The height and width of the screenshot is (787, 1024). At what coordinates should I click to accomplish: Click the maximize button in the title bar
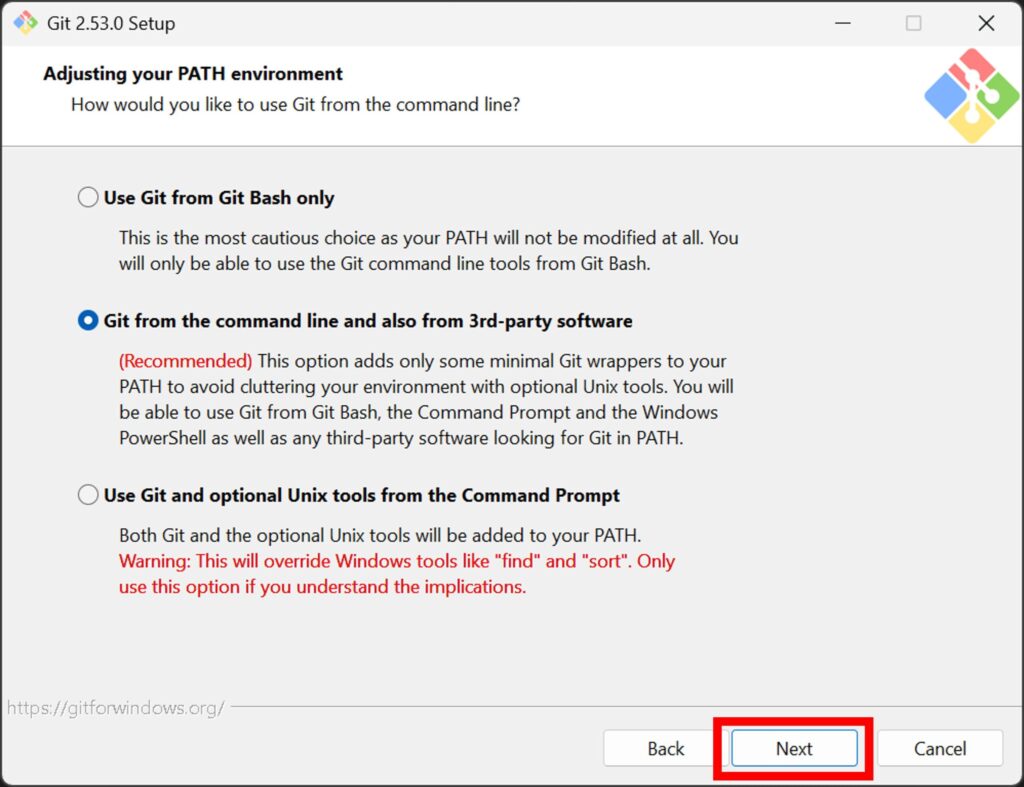(x=913, y=23)
